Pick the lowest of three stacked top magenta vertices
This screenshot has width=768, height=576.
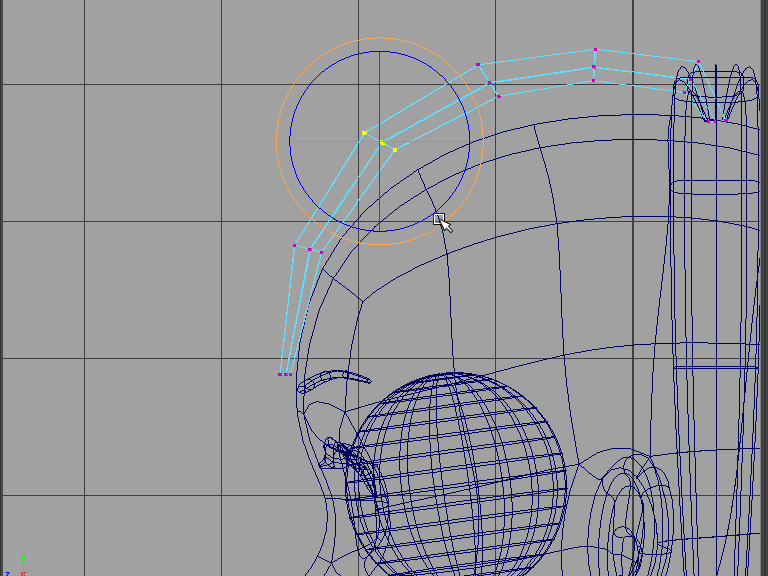[x=593, y=80]
